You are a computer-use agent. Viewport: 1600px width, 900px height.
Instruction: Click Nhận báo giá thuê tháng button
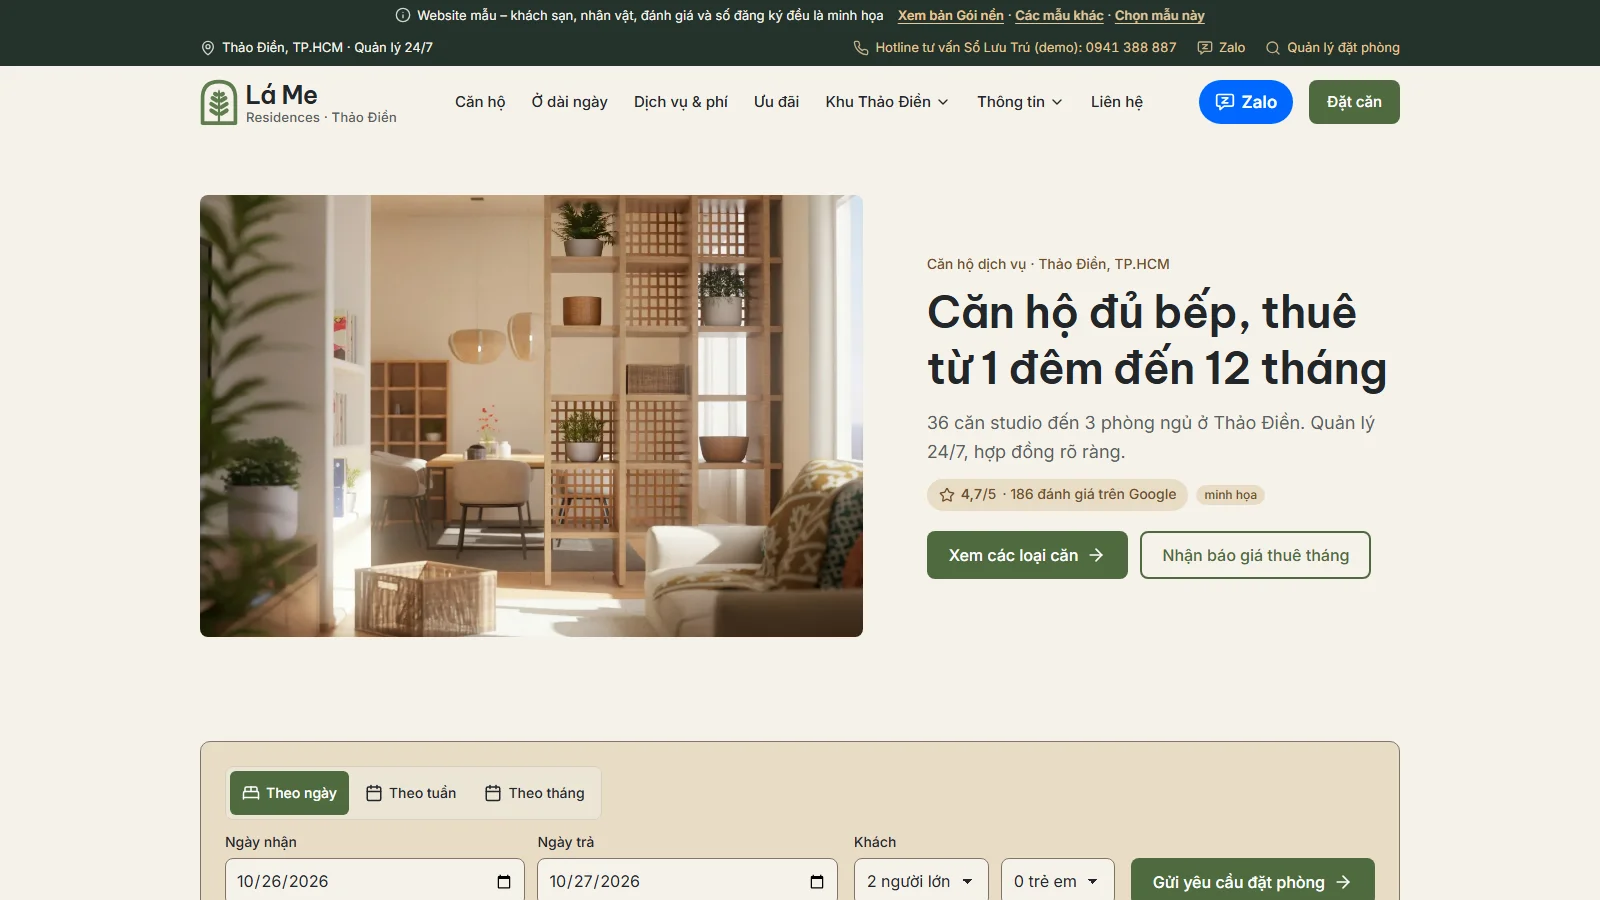1255,555
